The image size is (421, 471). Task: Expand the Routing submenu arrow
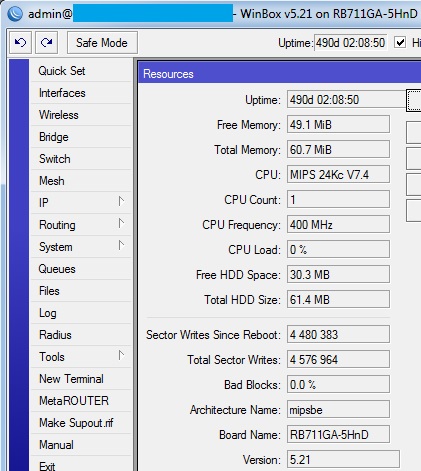tap(121, 223)
